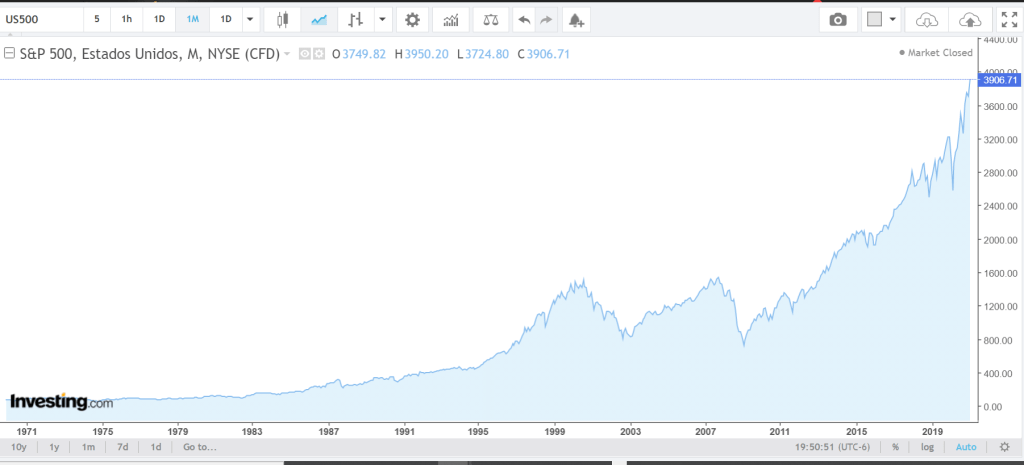Save chart layout with cloud upload icon
1024x465 pixels.
(x=969, y=19)
